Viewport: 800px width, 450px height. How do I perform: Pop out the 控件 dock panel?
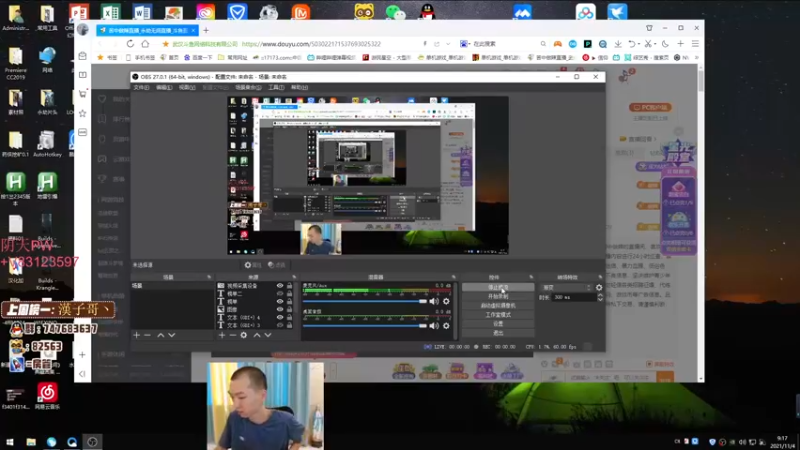[531, 277]
